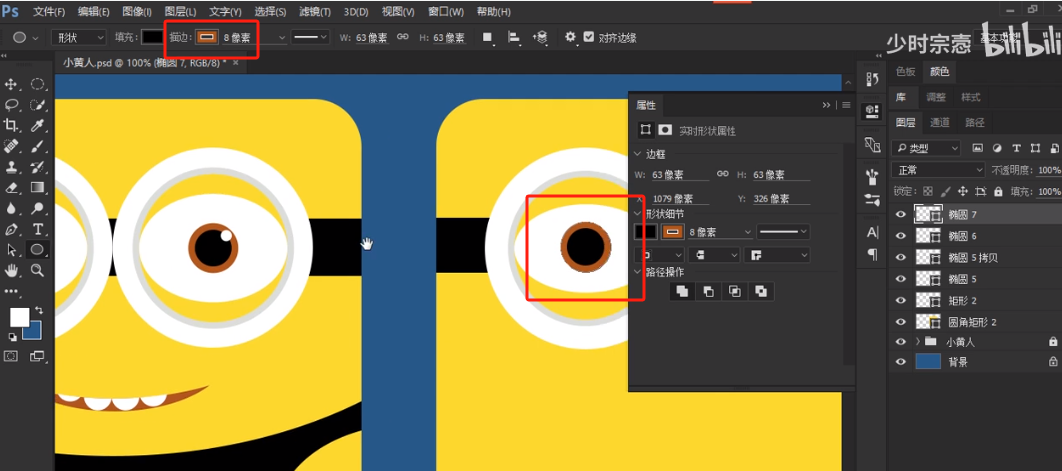1062x471 pixels.
Task: Select the Zoom tool
Action: pos(38,270)
